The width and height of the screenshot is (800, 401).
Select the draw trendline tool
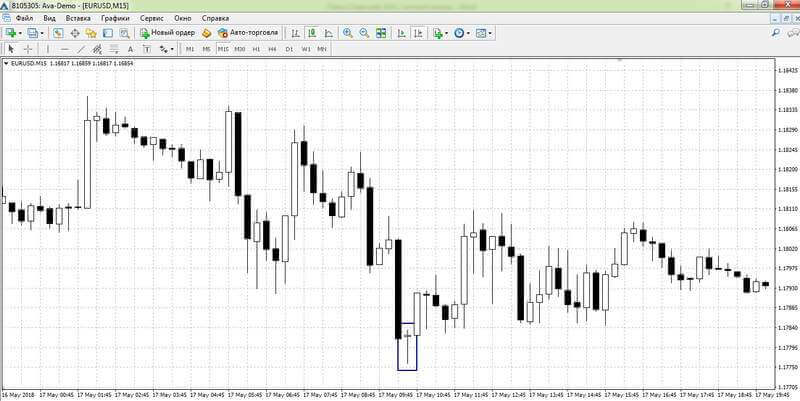coord(81,49)
